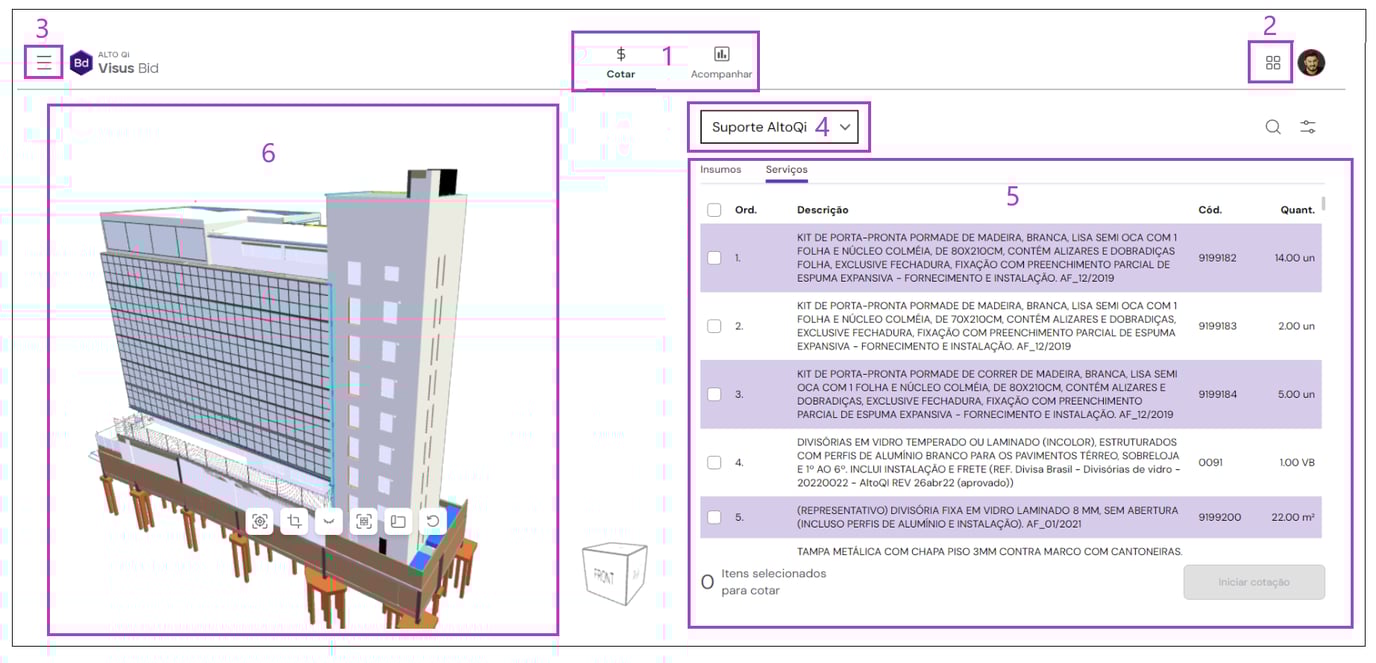This screenshot has height=663, width=1376.
Task: Open the filter sliders icon
Action: click(x=1307, y=127)
